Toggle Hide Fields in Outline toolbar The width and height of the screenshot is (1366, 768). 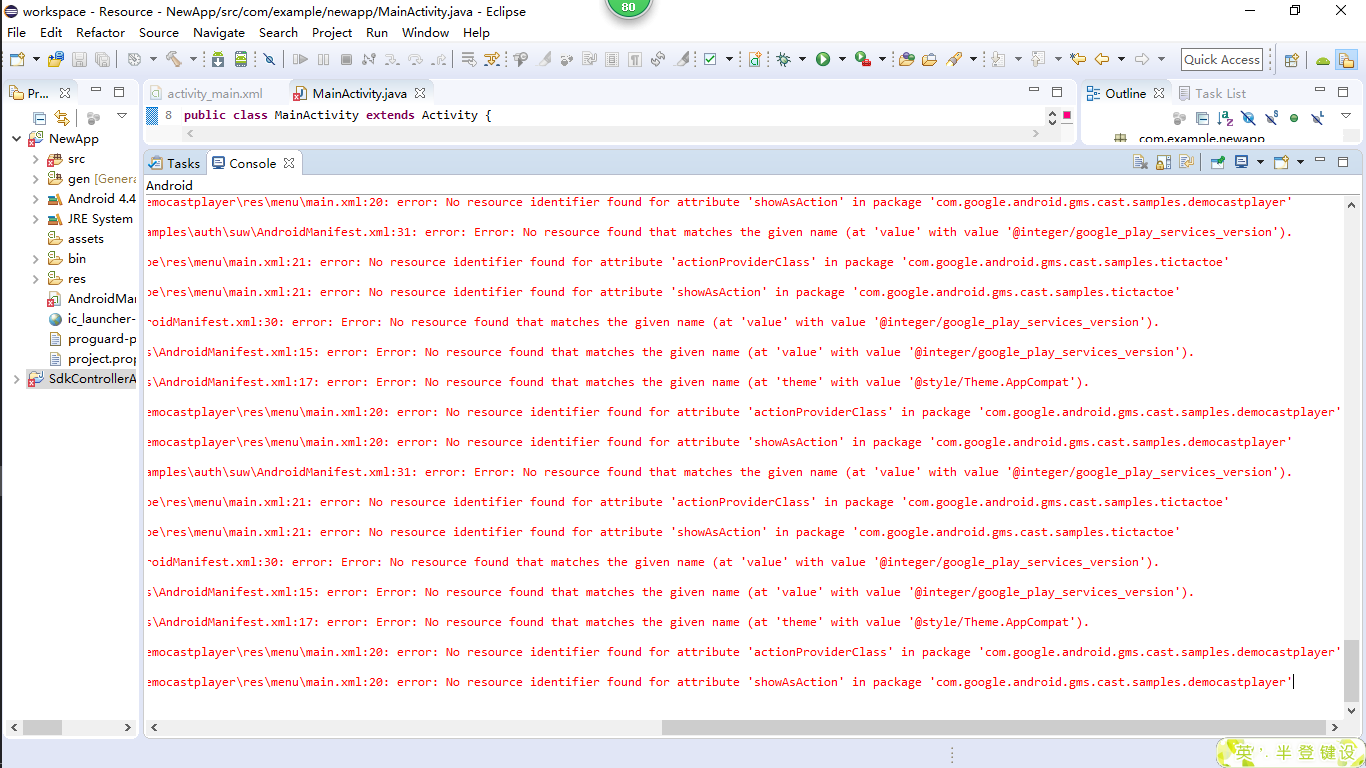tap(1248, 117)
